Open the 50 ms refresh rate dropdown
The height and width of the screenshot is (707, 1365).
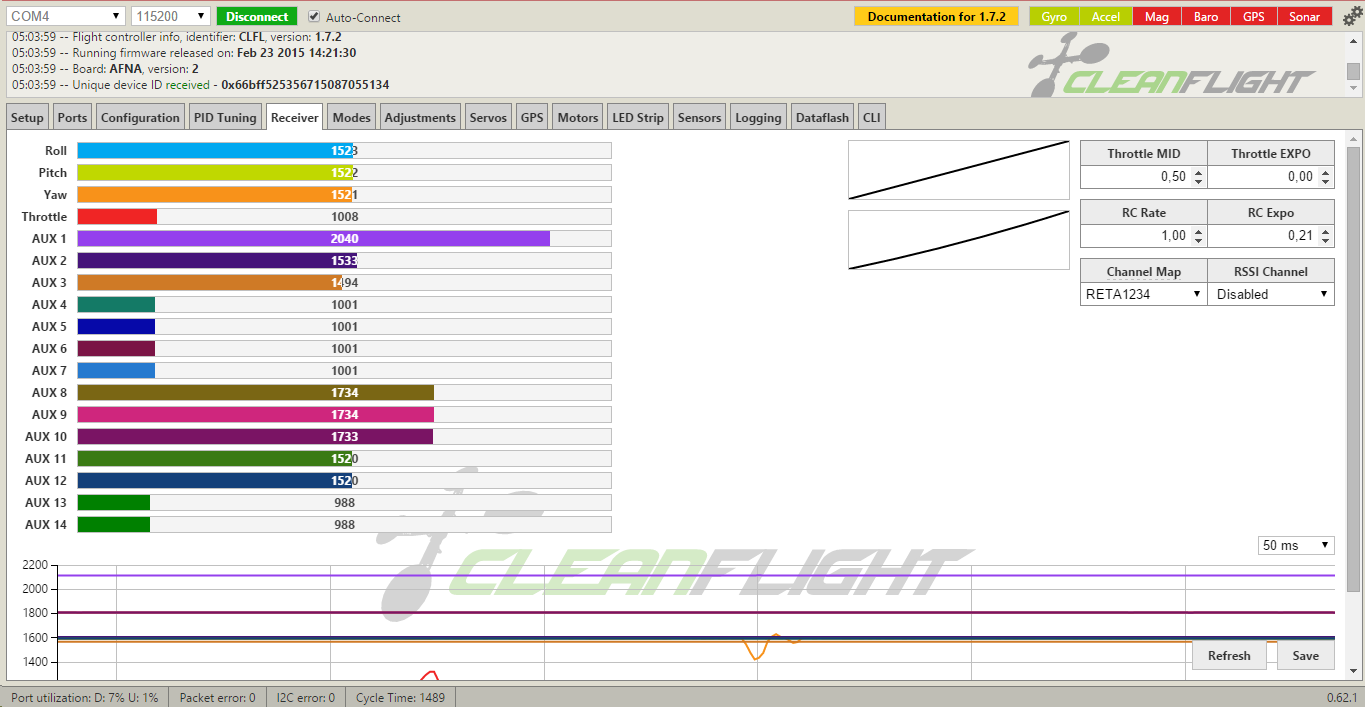[1296, 545]
